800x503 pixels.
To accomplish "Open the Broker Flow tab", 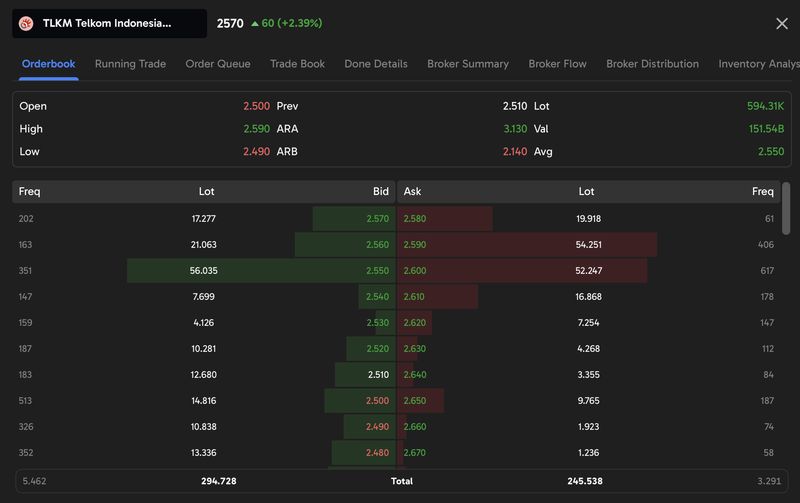I will coord(557,64).
